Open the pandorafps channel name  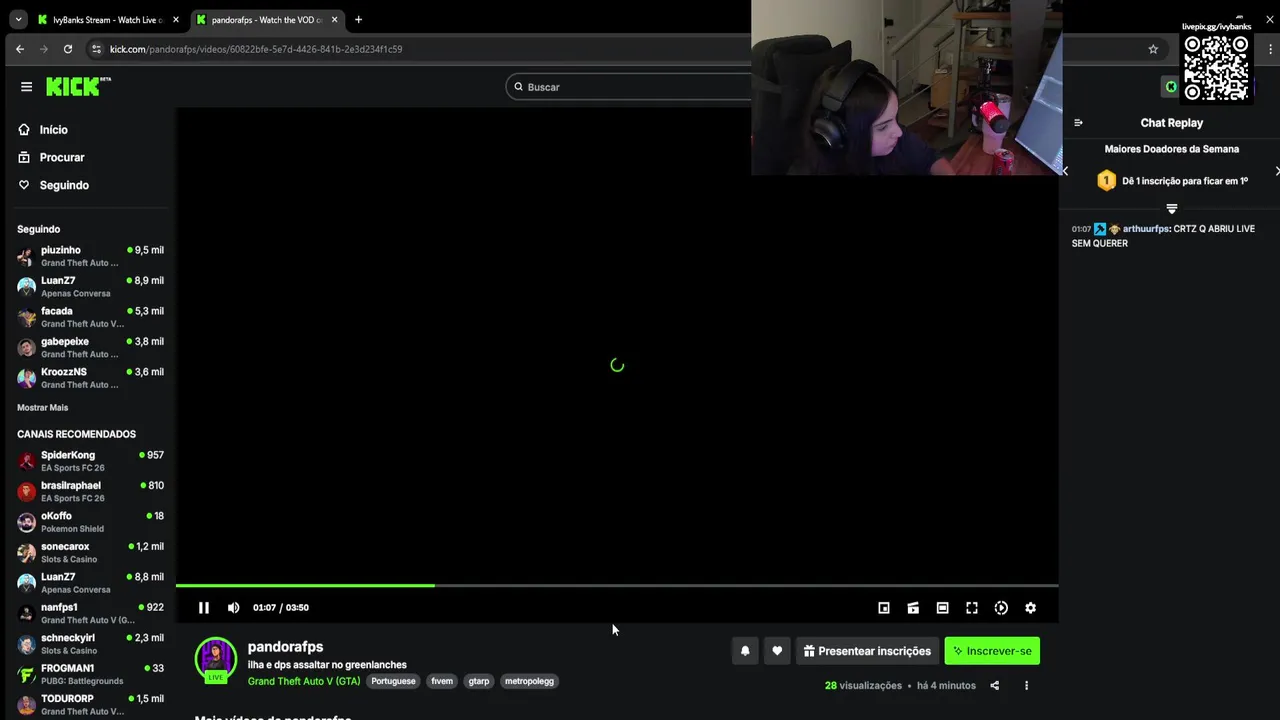[285, 647]
